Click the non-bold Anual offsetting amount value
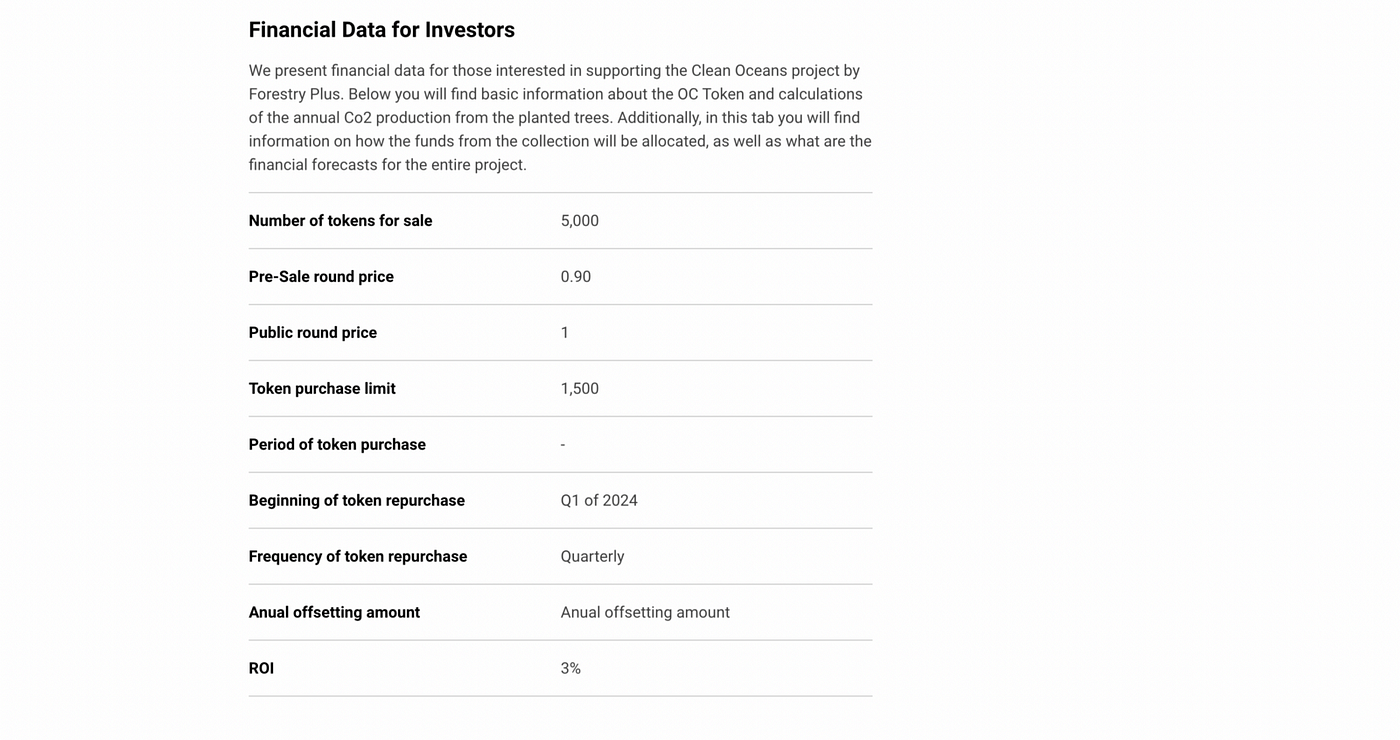 coord(645,613)
